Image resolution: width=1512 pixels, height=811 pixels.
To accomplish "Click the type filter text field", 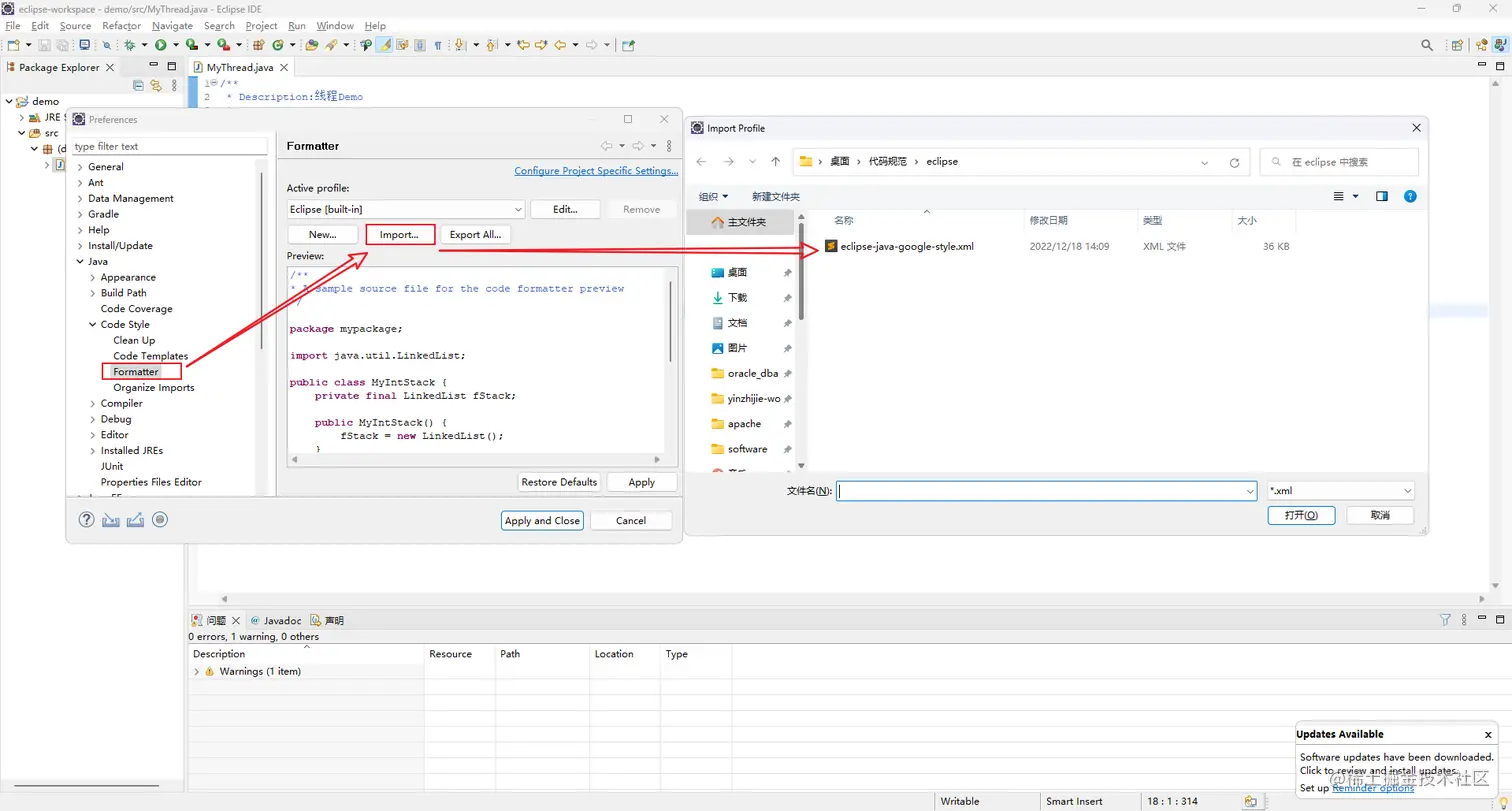I will click(170, 146).
